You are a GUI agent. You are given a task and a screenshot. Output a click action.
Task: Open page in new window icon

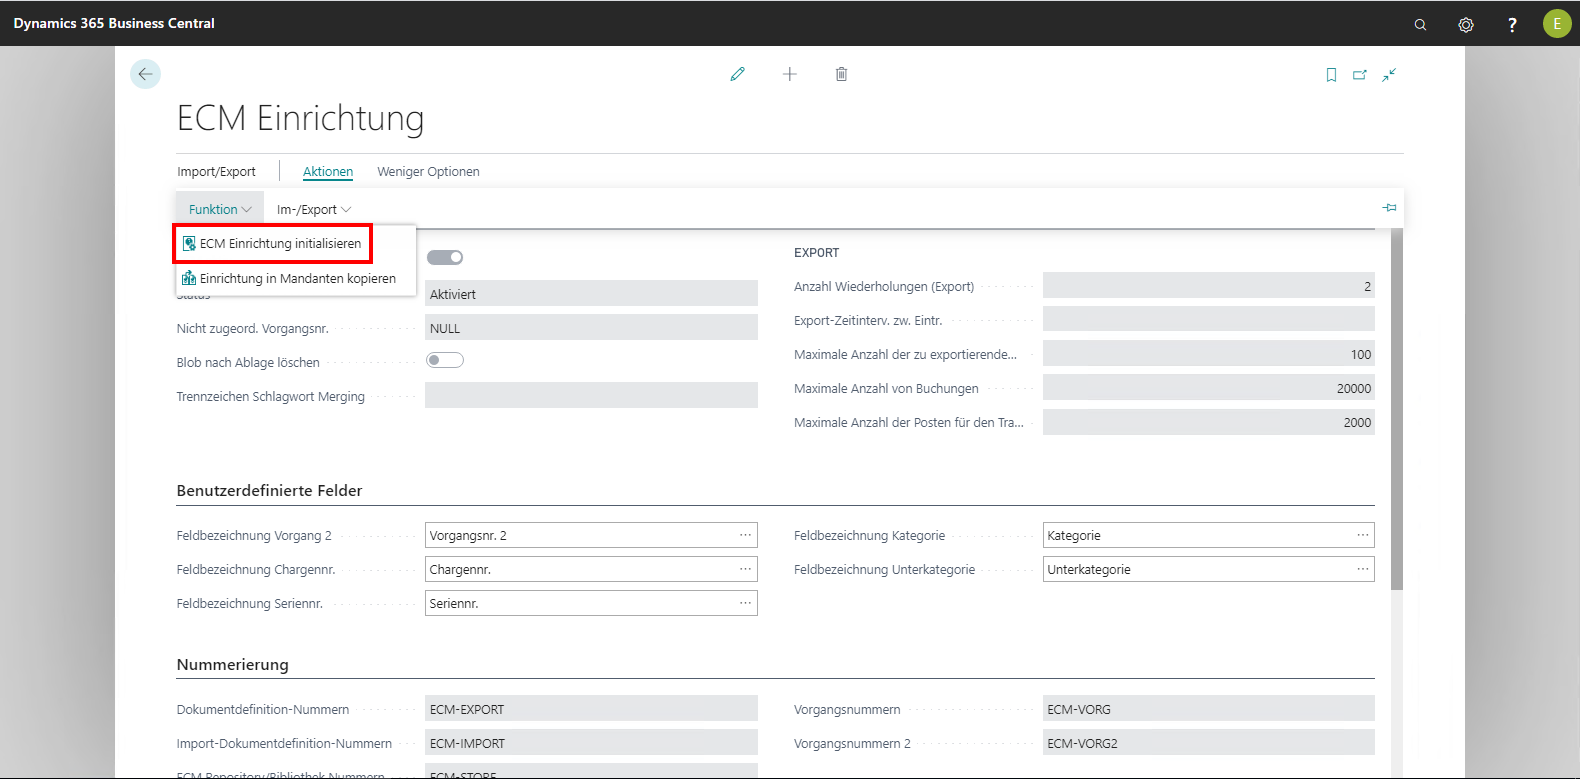click(x=1360, y=75)
